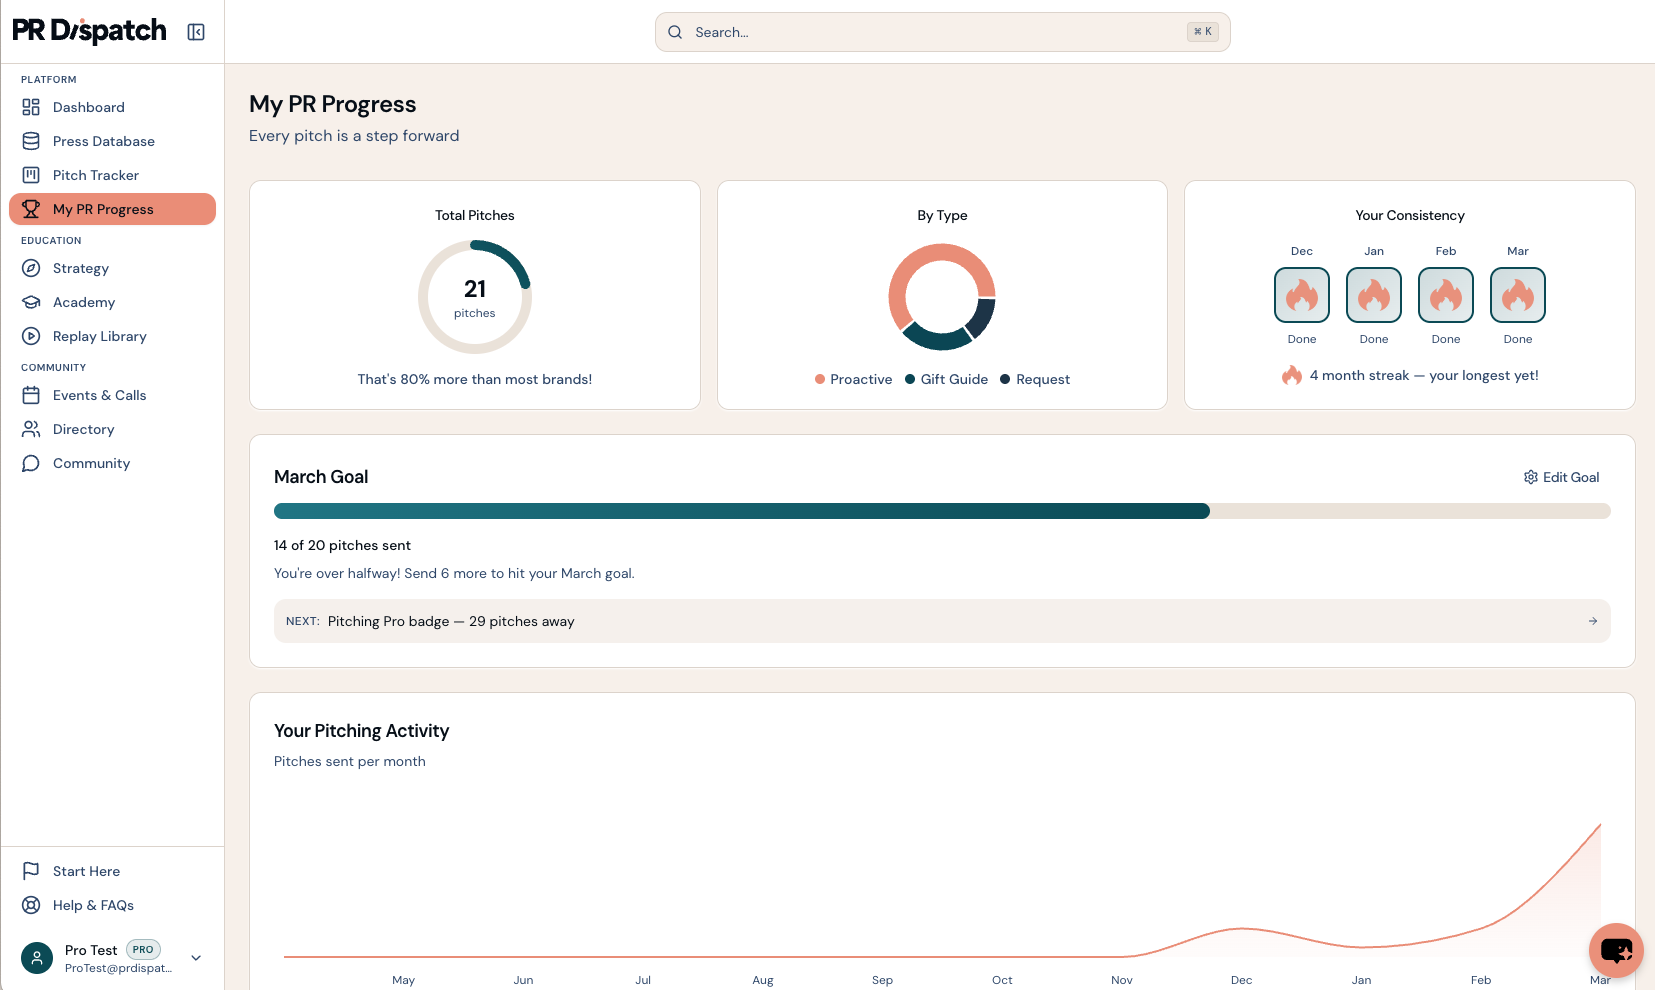1655x990 pixels.
Task: Open the Dashboard via its grid icon
Action: (32, 107)
